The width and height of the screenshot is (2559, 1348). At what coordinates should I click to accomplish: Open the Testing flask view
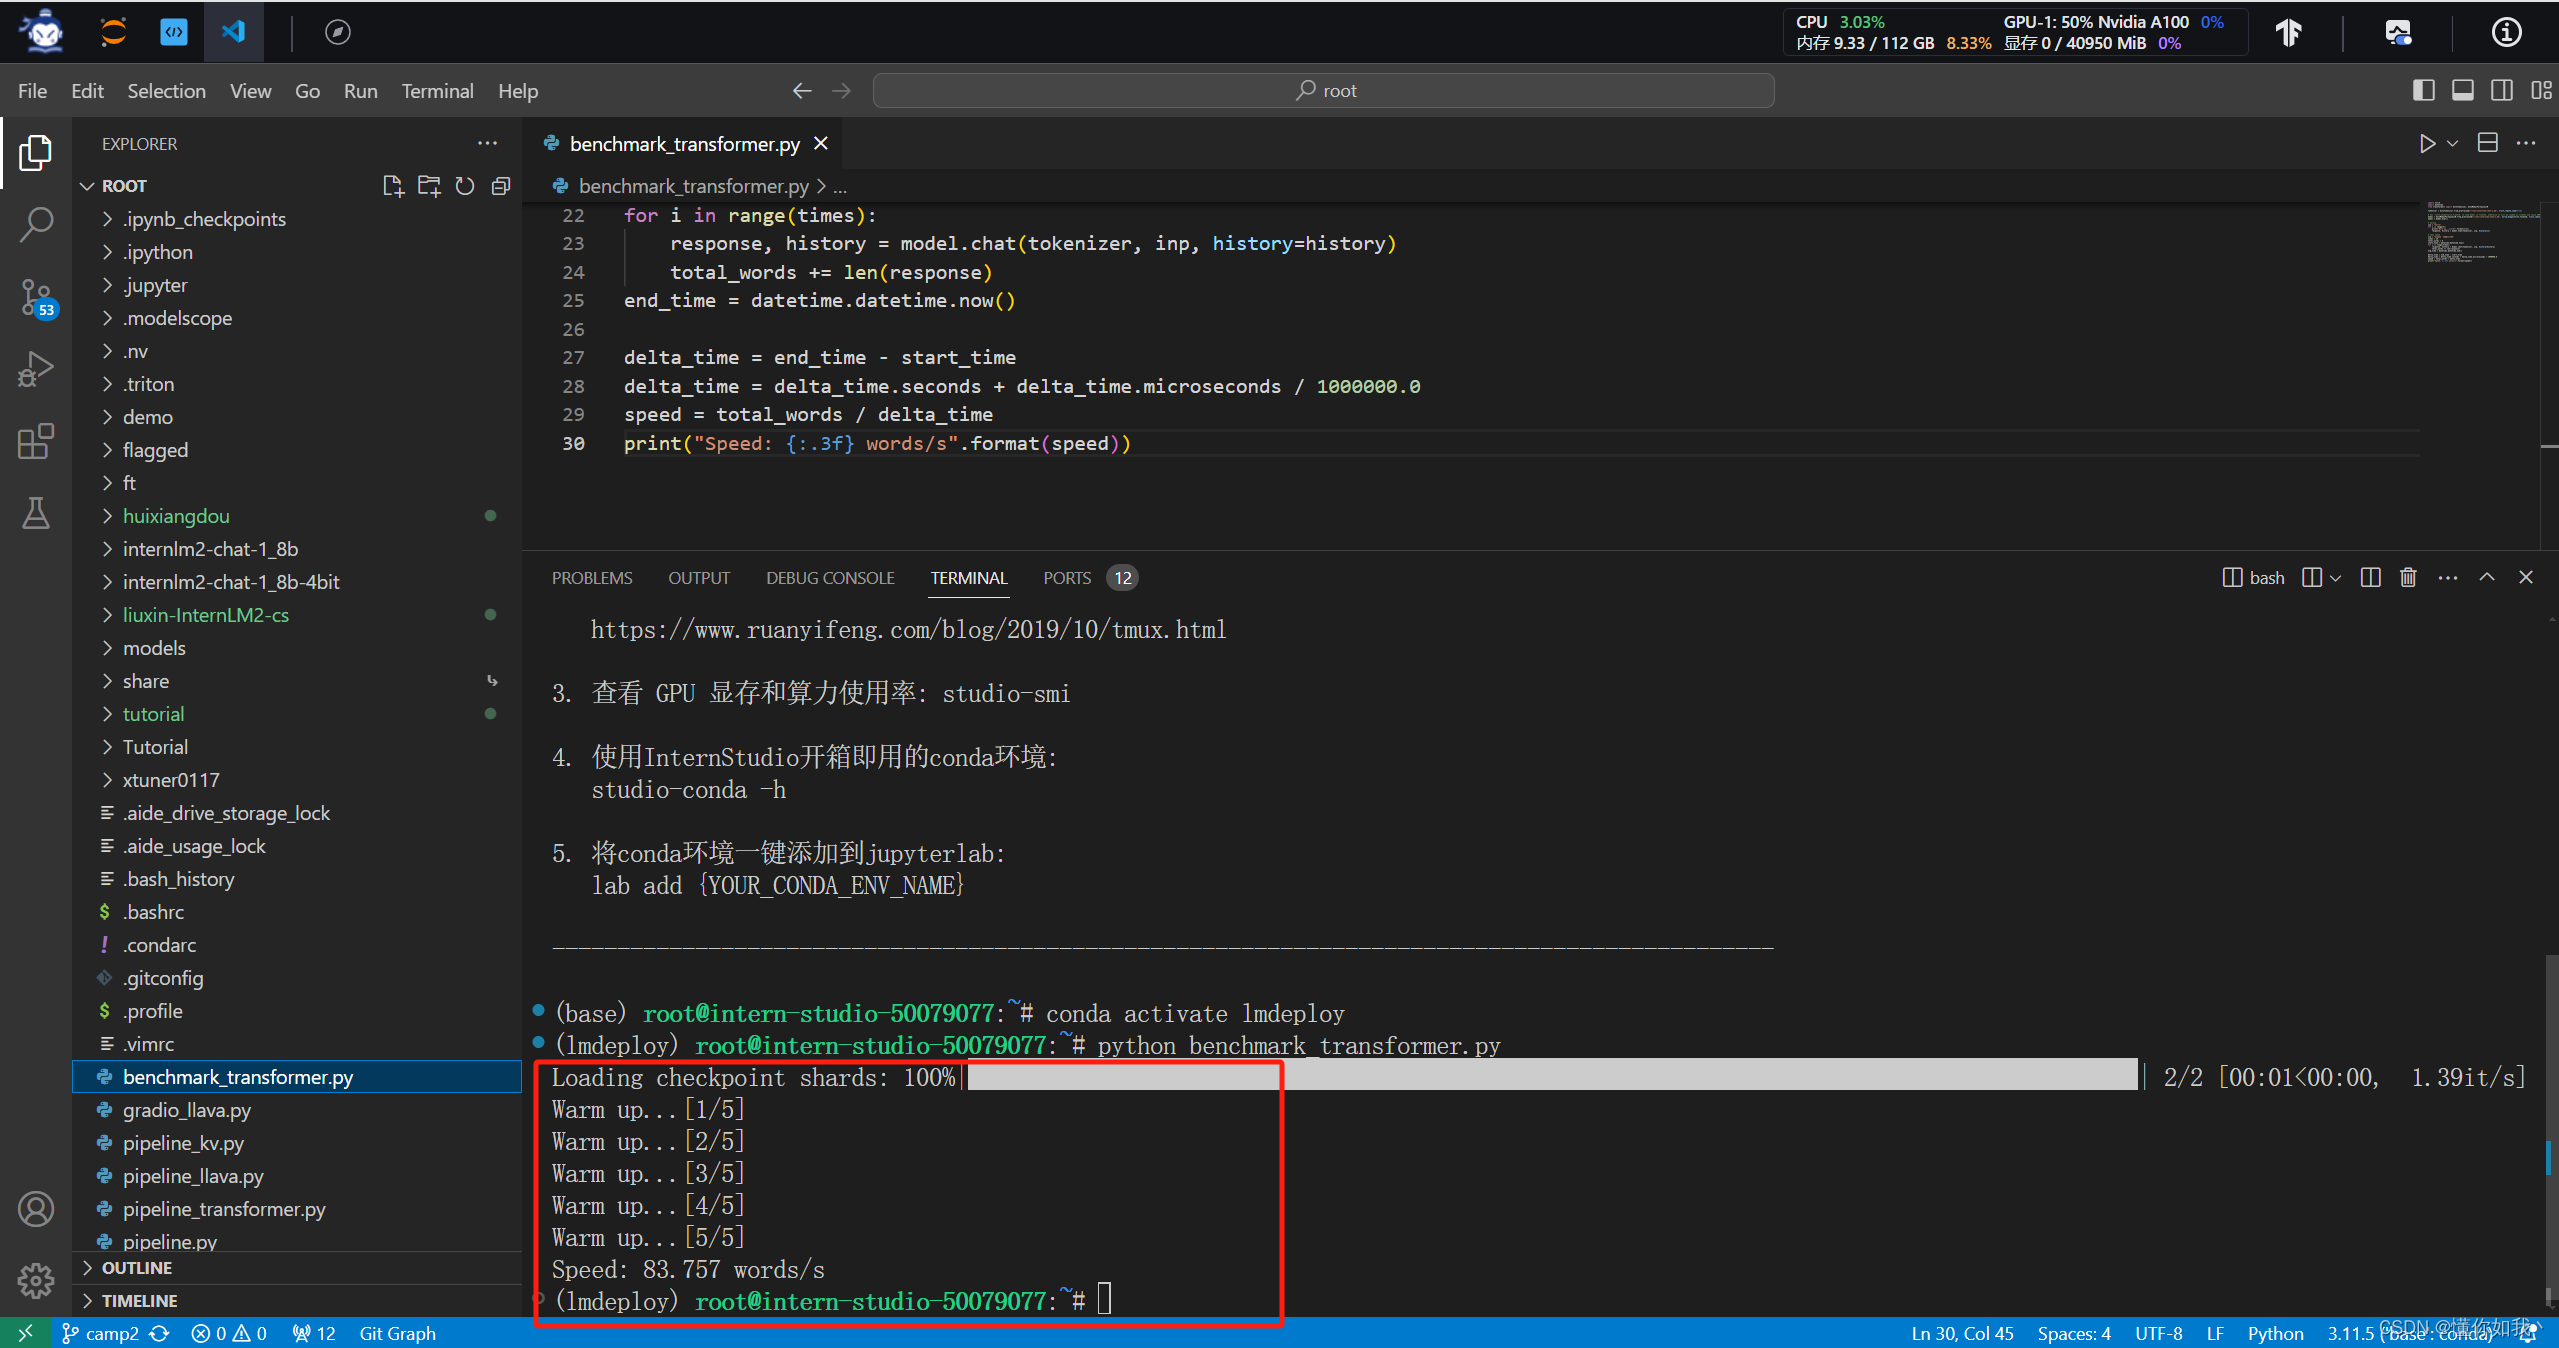36,513
